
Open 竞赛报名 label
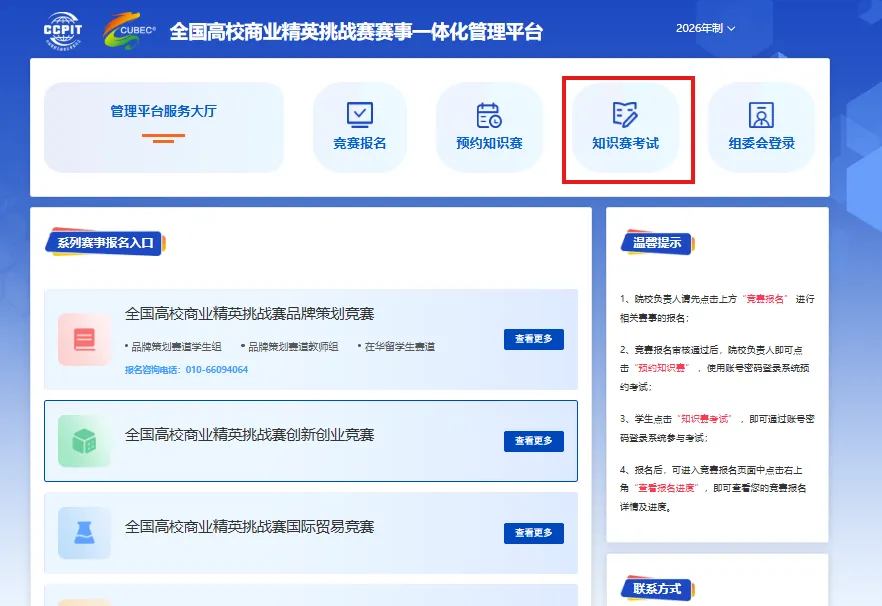(359, 143)
